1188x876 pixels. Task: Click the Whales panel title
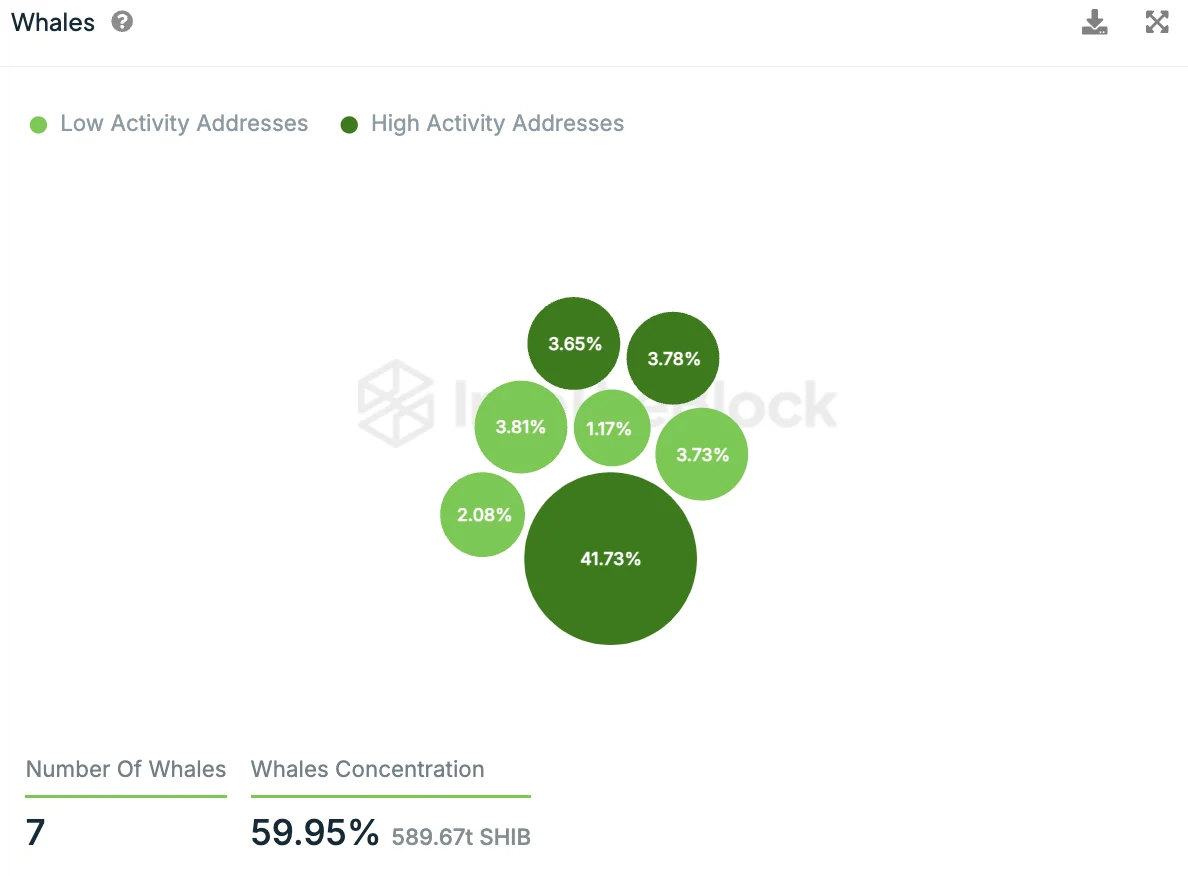click(x=53, y=22)
